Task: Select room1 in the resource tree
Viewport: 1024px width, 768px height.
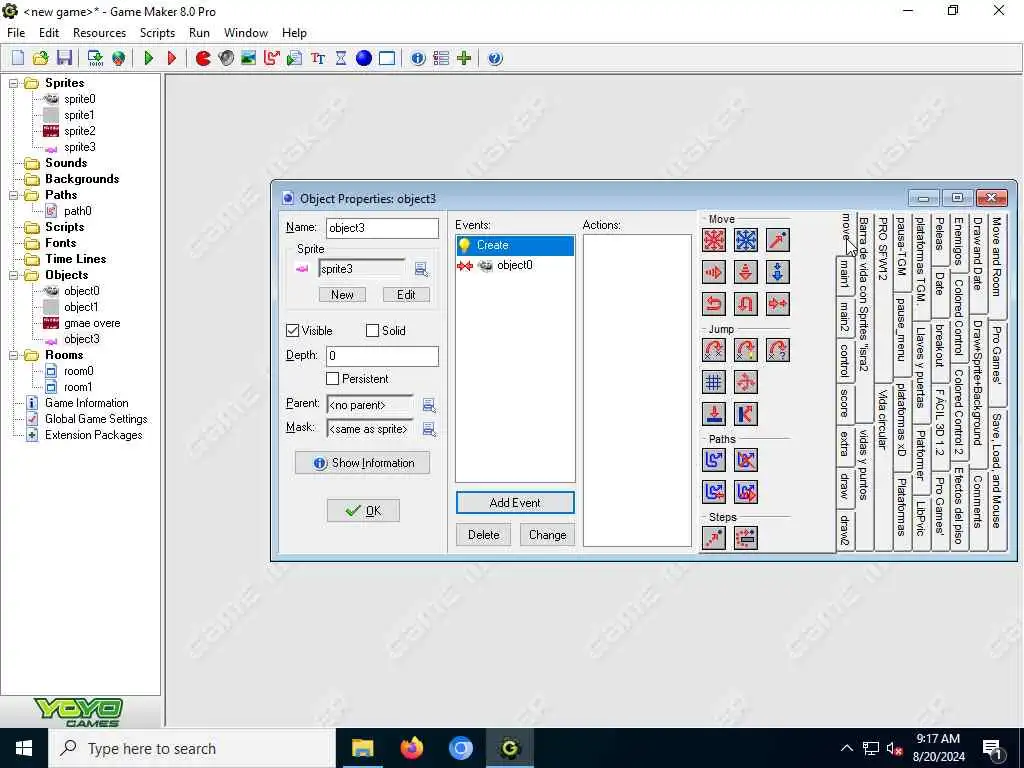Action: point(78,387)
